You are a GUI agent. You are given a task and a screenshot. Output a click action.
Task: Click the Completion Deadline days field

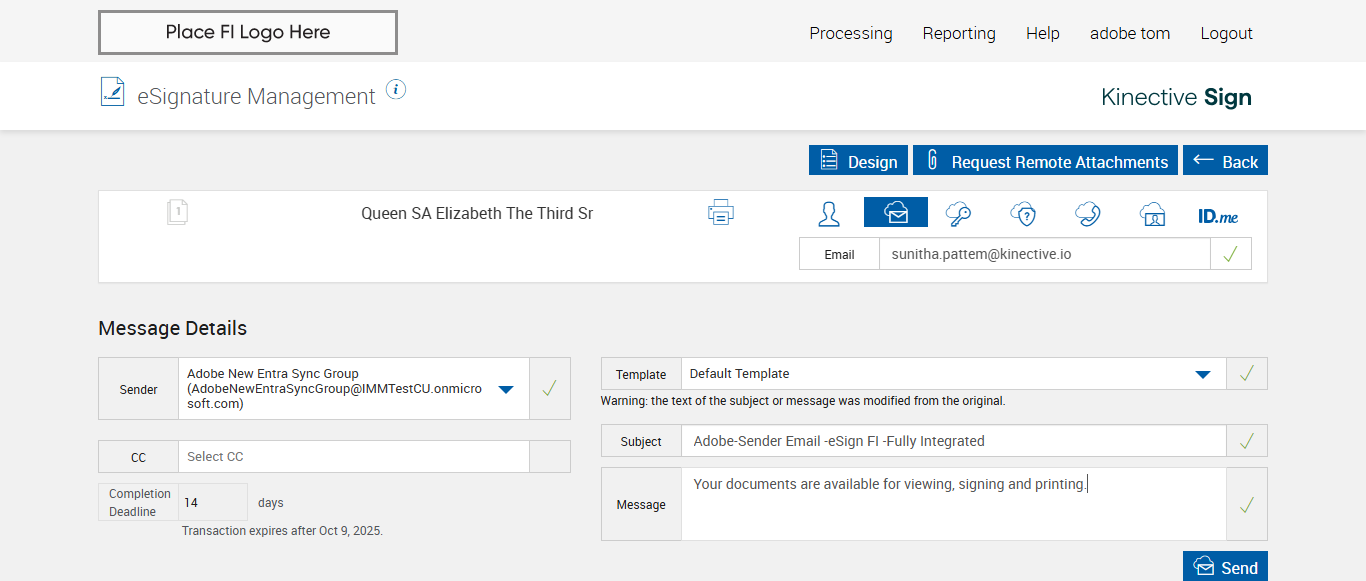click(212, 502)
